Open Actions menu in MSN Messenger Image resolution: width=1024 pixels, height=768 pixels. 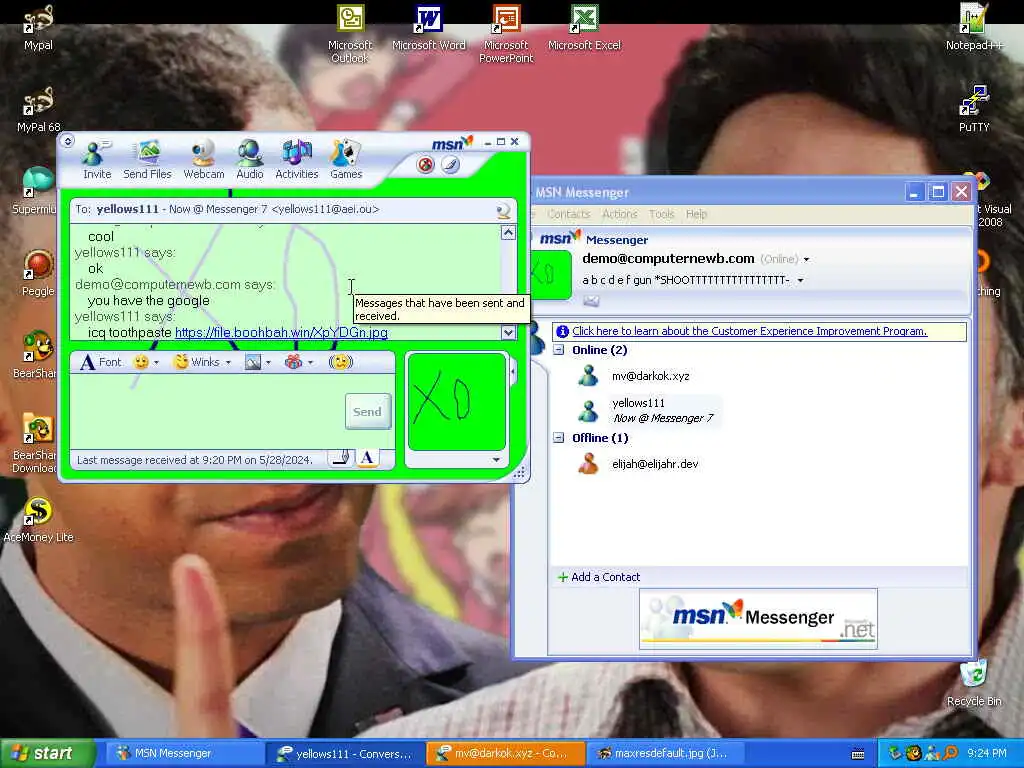tap(619, 214)
